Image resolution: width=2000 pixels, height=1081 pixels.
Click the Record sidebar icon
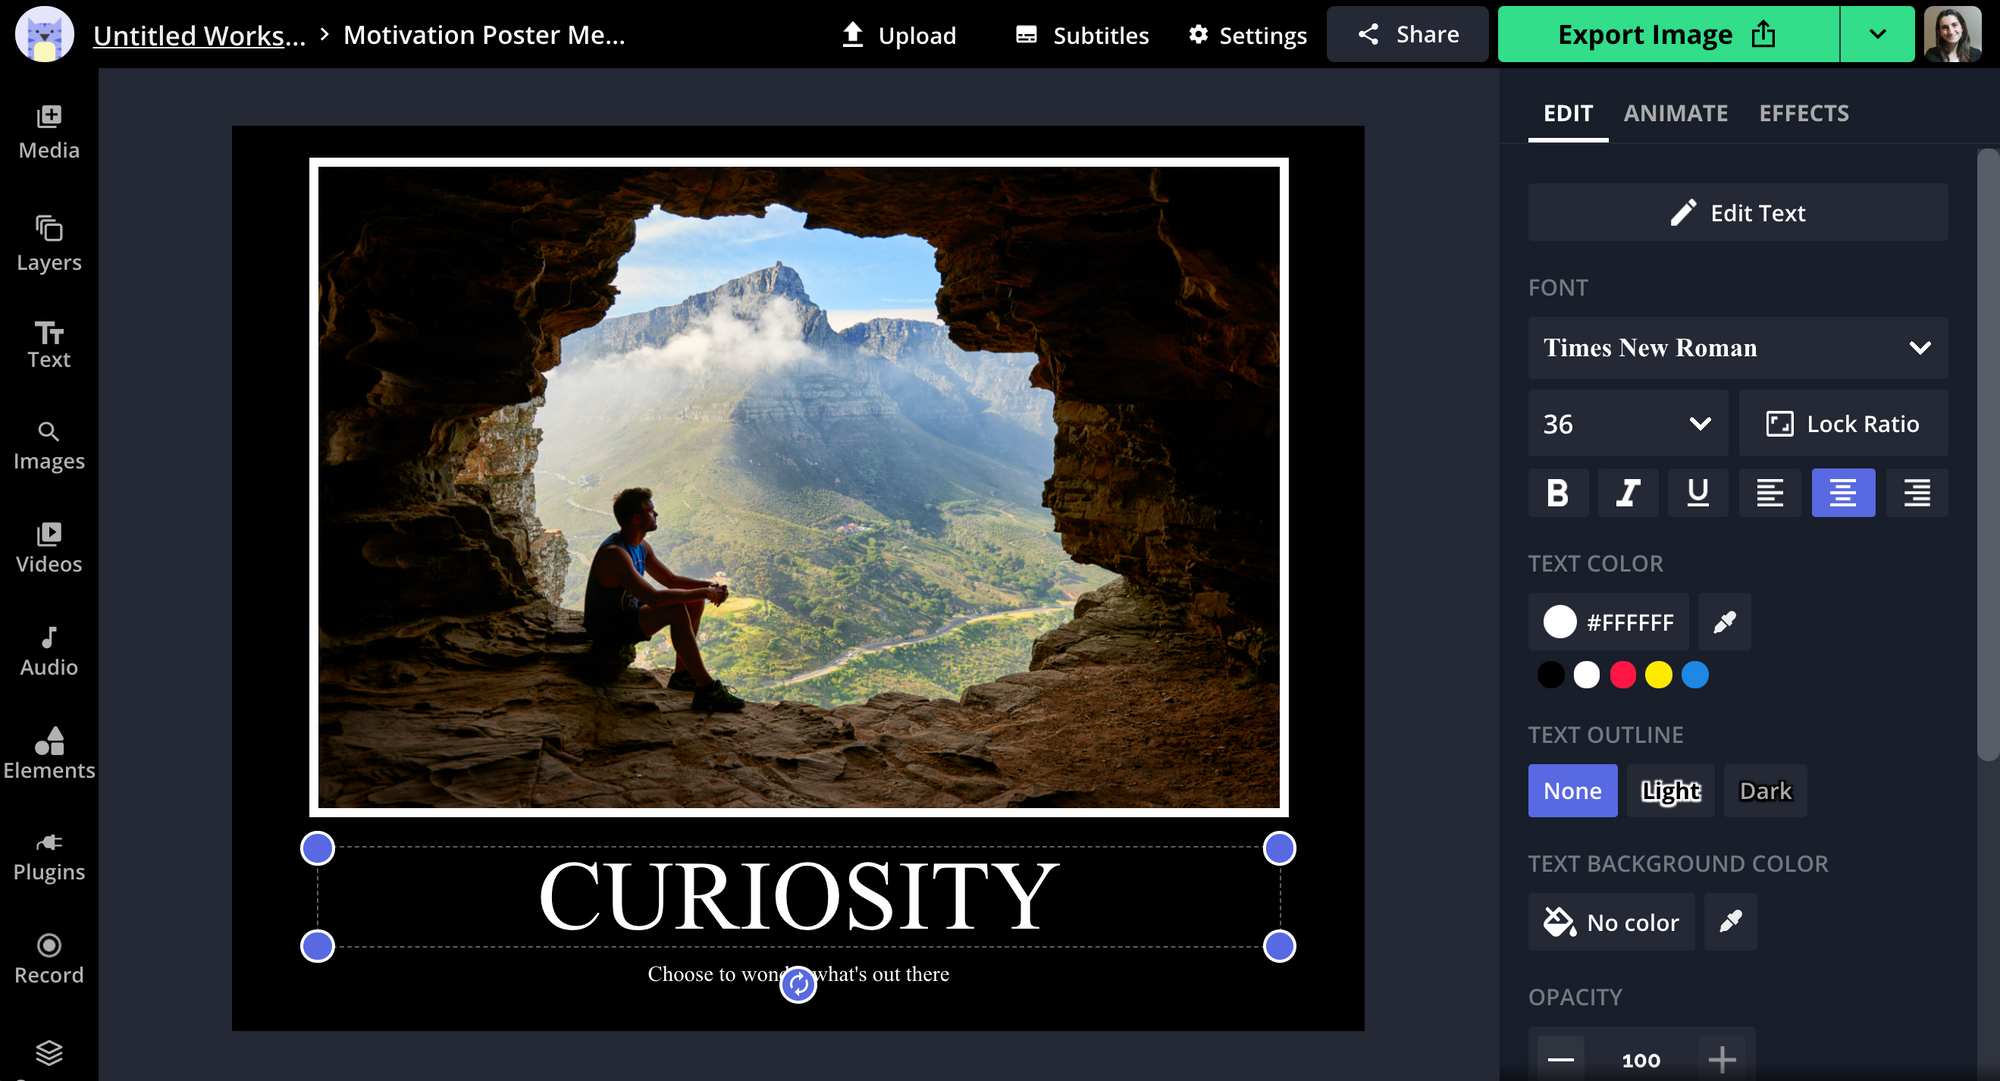click(x=48, y=958)
